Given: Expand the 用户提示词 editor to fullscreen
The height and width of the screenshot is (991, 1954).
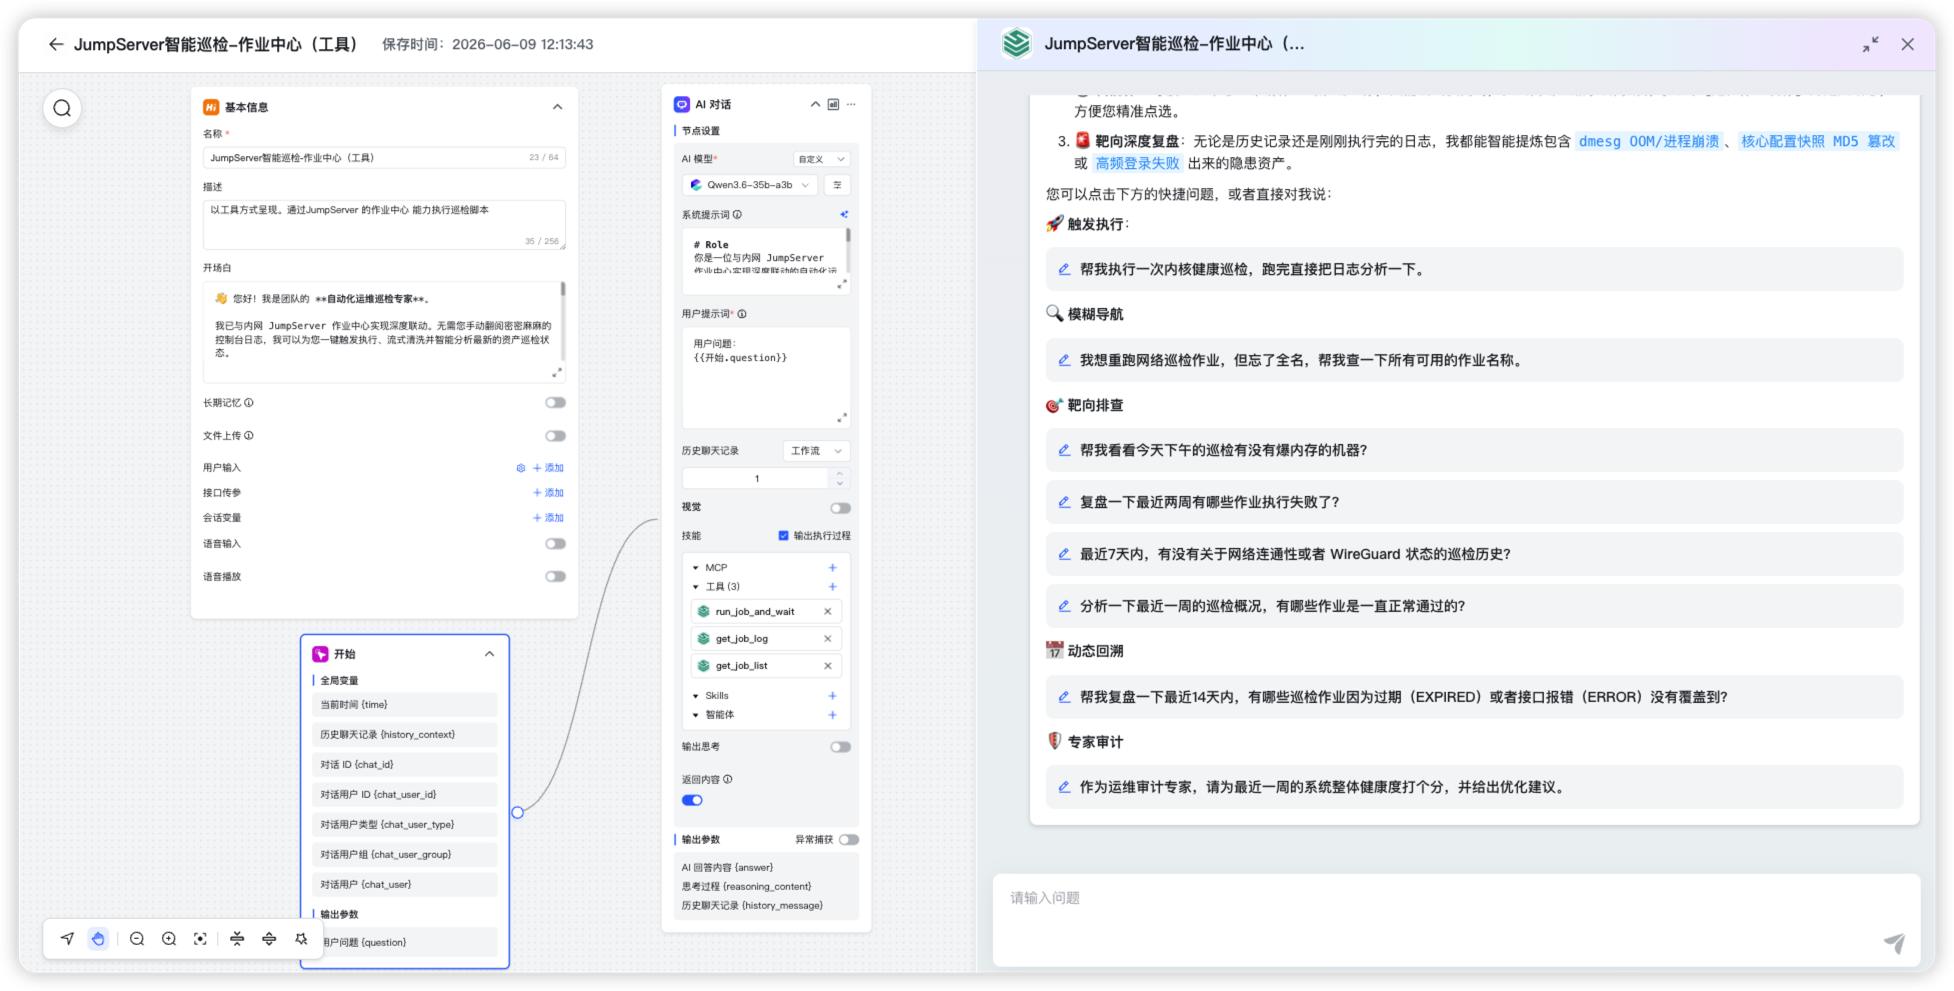Looking at the screenshot, I should [x=842, y=417].
